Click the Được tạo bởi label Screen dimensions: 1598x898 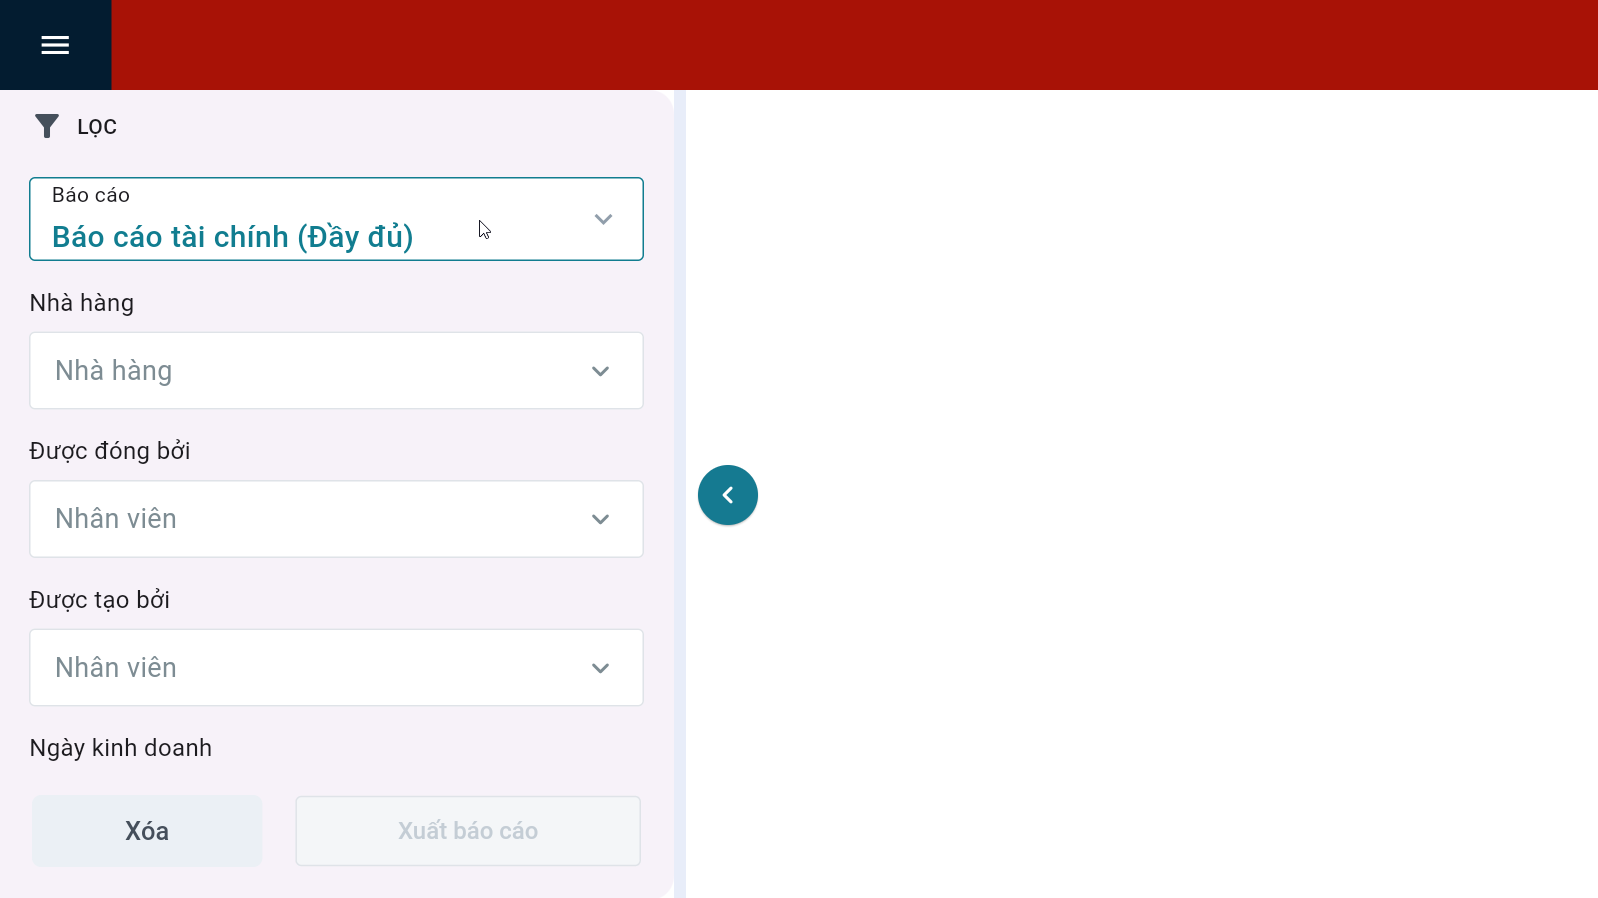[100, 600]
